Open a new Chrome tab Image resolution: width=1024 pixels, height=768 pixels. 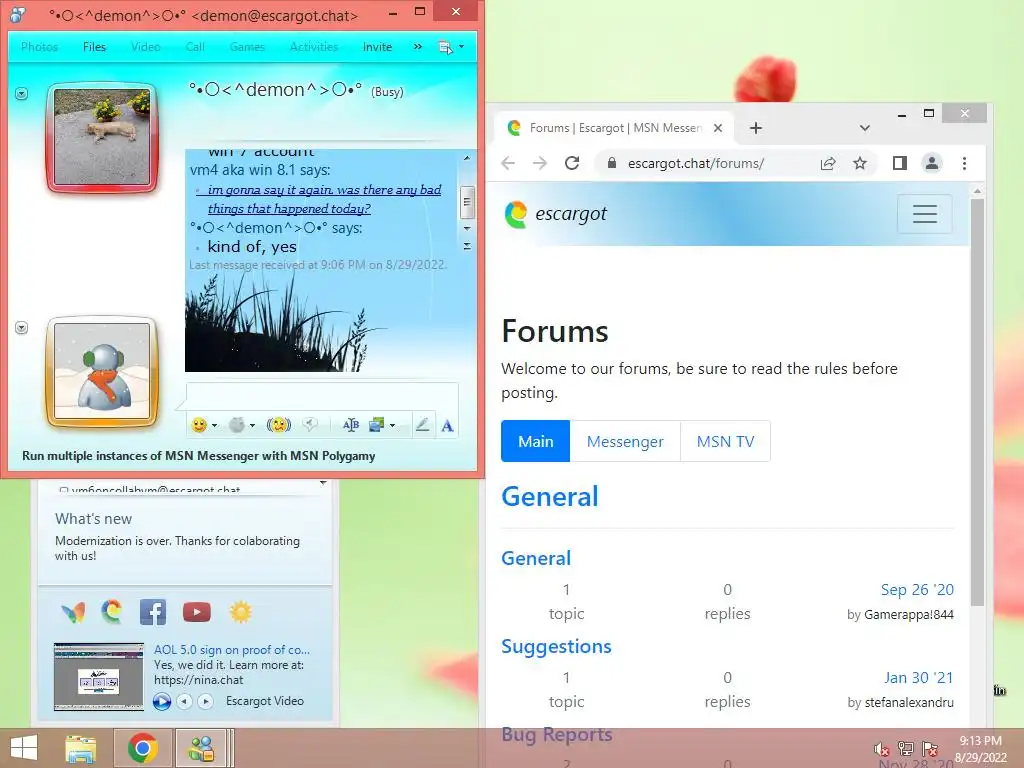click(x=756, y=128)
